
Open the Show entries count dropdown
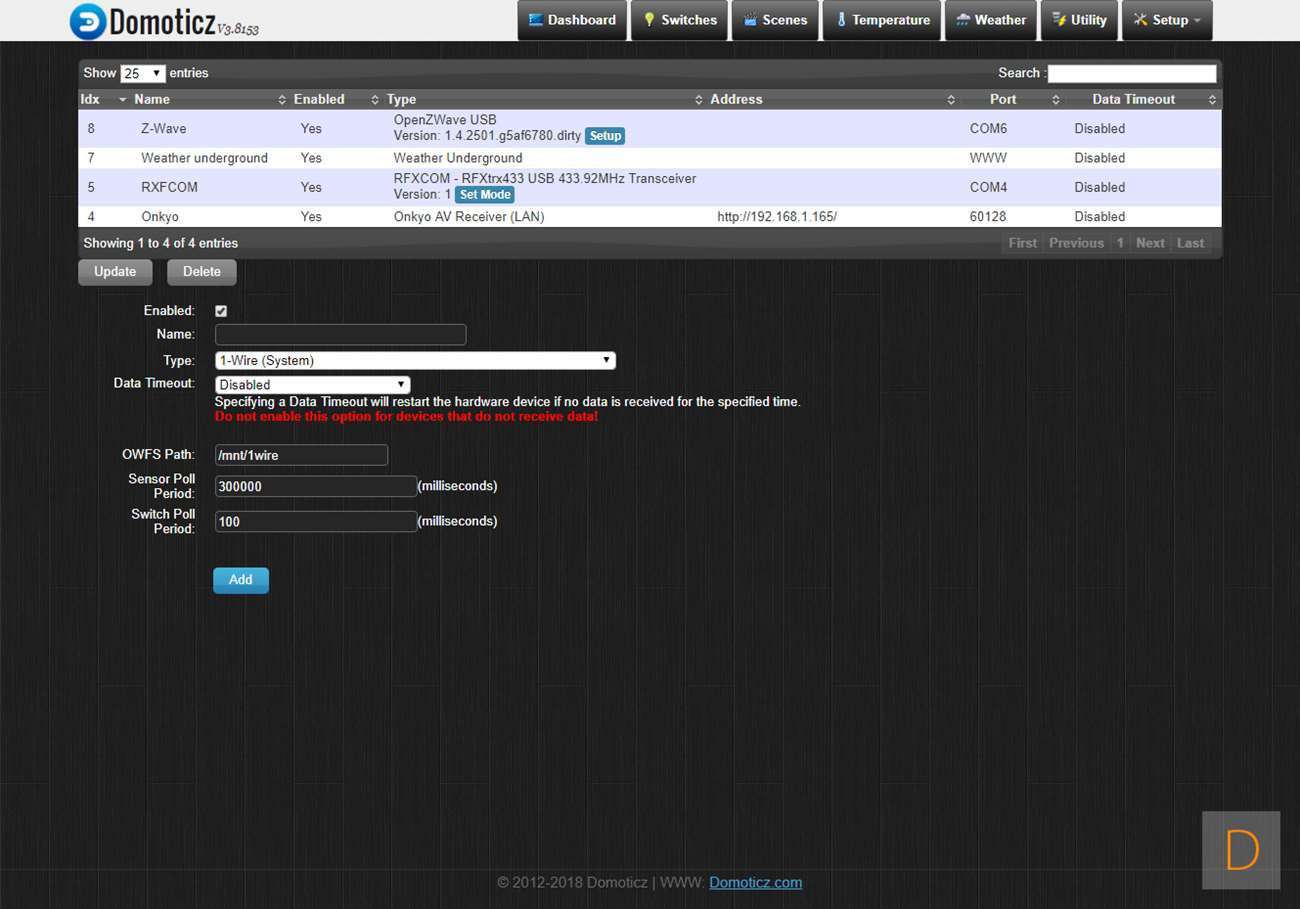(x=143, y=74)
